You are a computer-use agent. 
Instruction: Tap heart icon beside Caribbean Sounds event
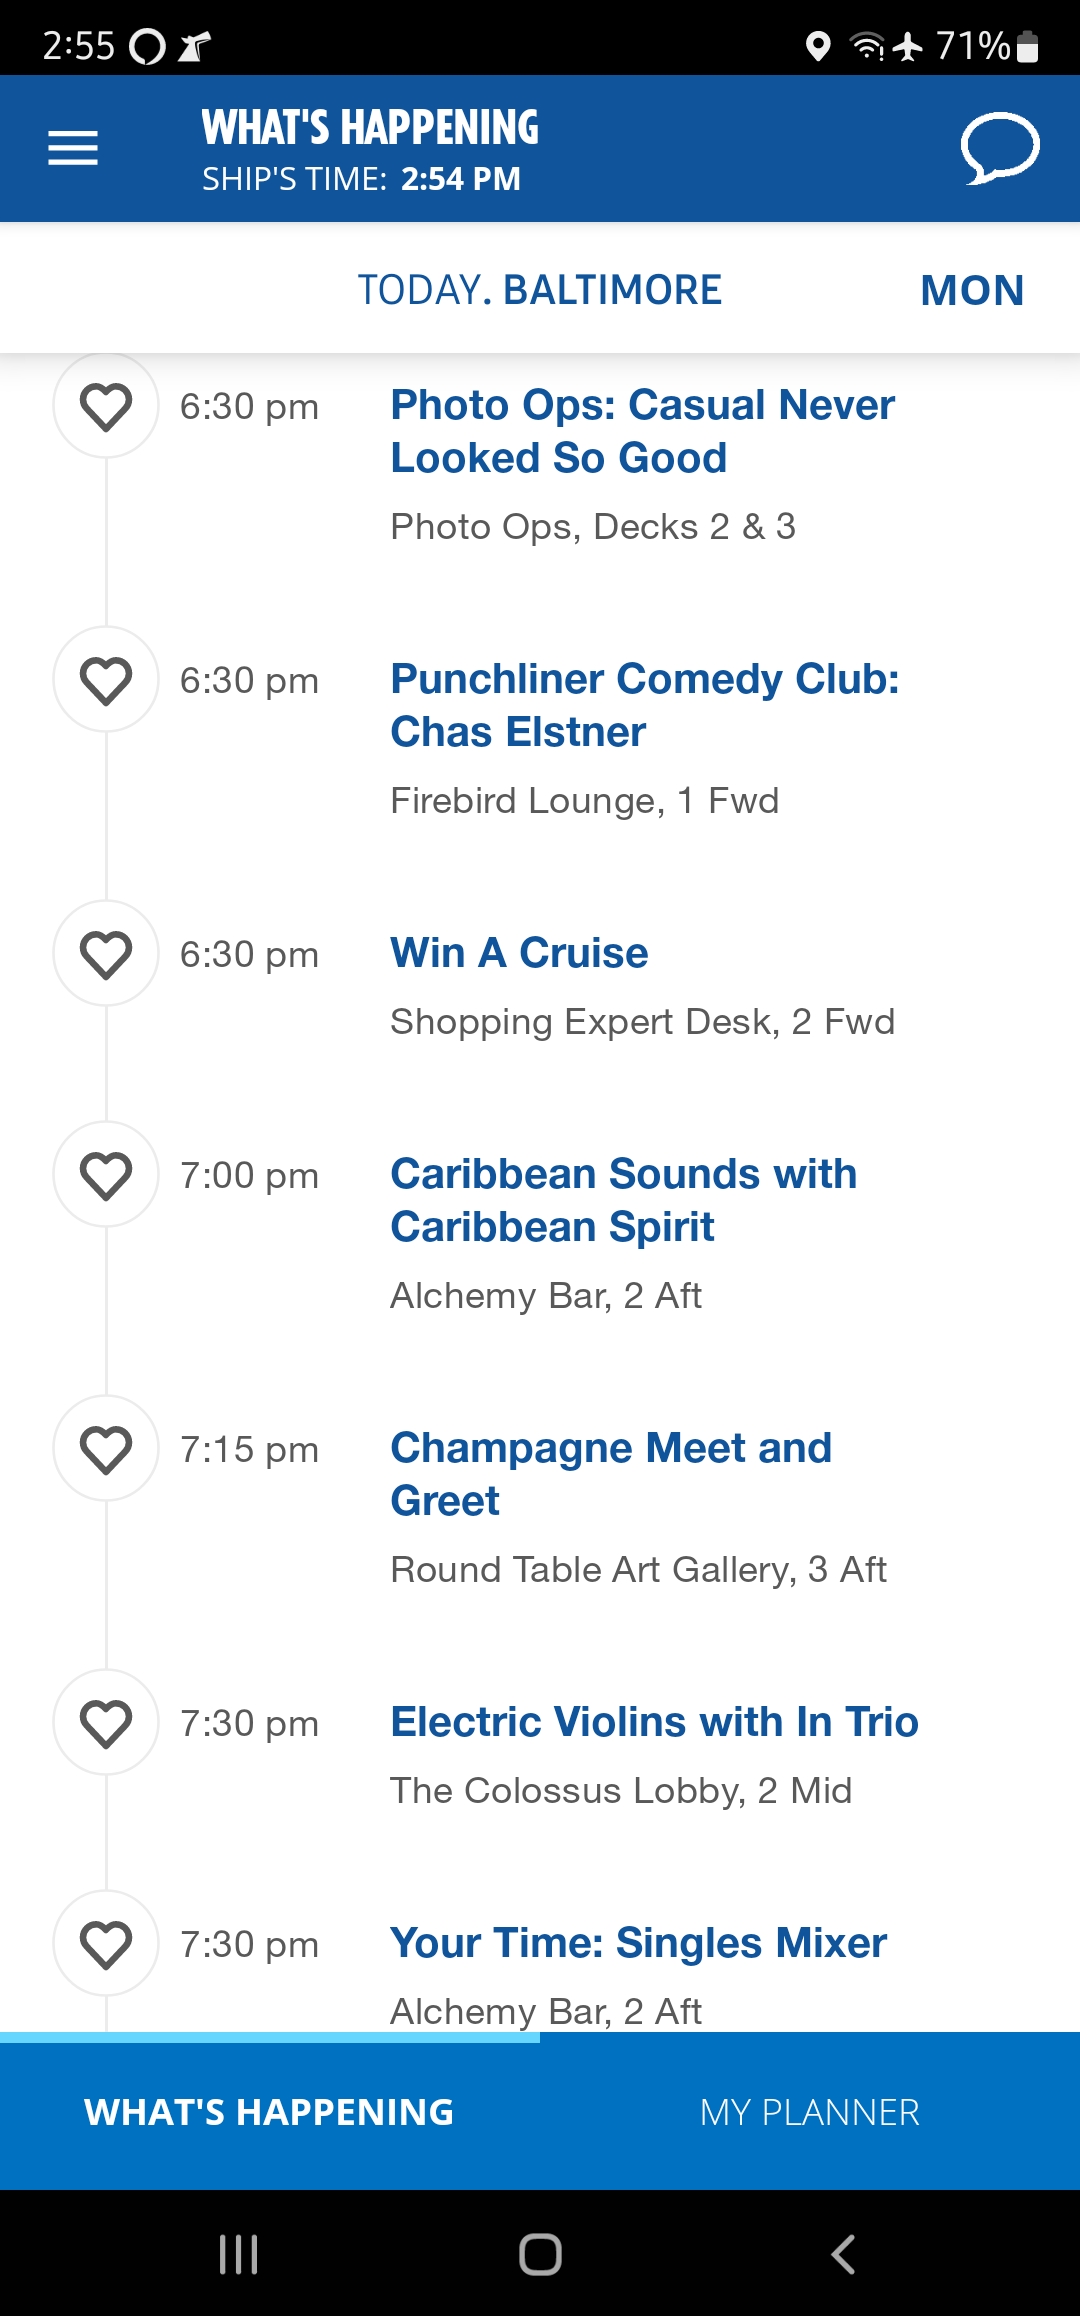click(106, 1175)
